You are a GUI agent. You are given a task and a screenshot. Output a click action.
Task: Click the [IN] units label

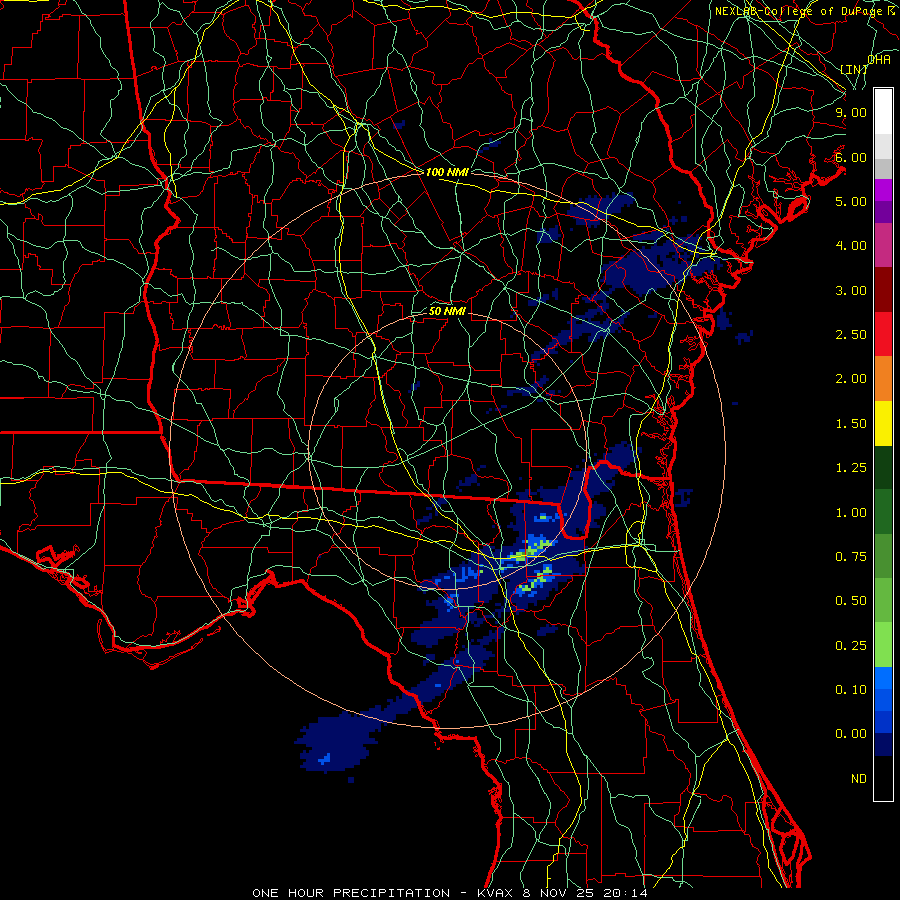point(854,69)
